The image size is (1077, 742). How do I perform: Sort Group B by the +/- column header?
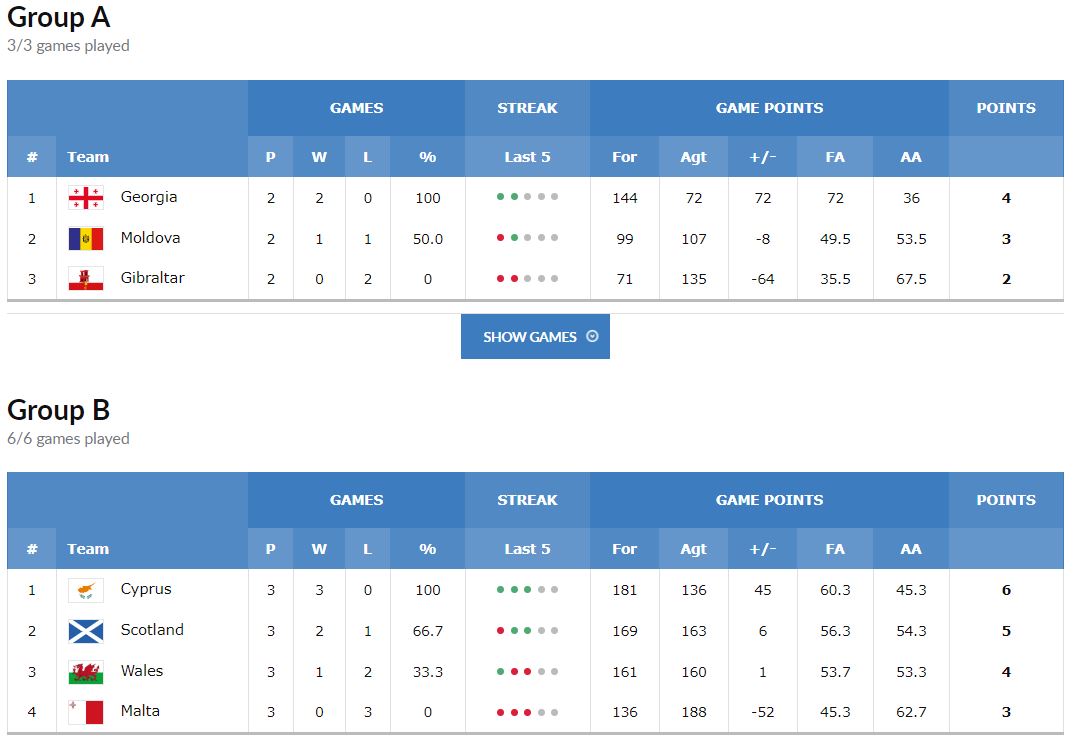click(762, 549)
